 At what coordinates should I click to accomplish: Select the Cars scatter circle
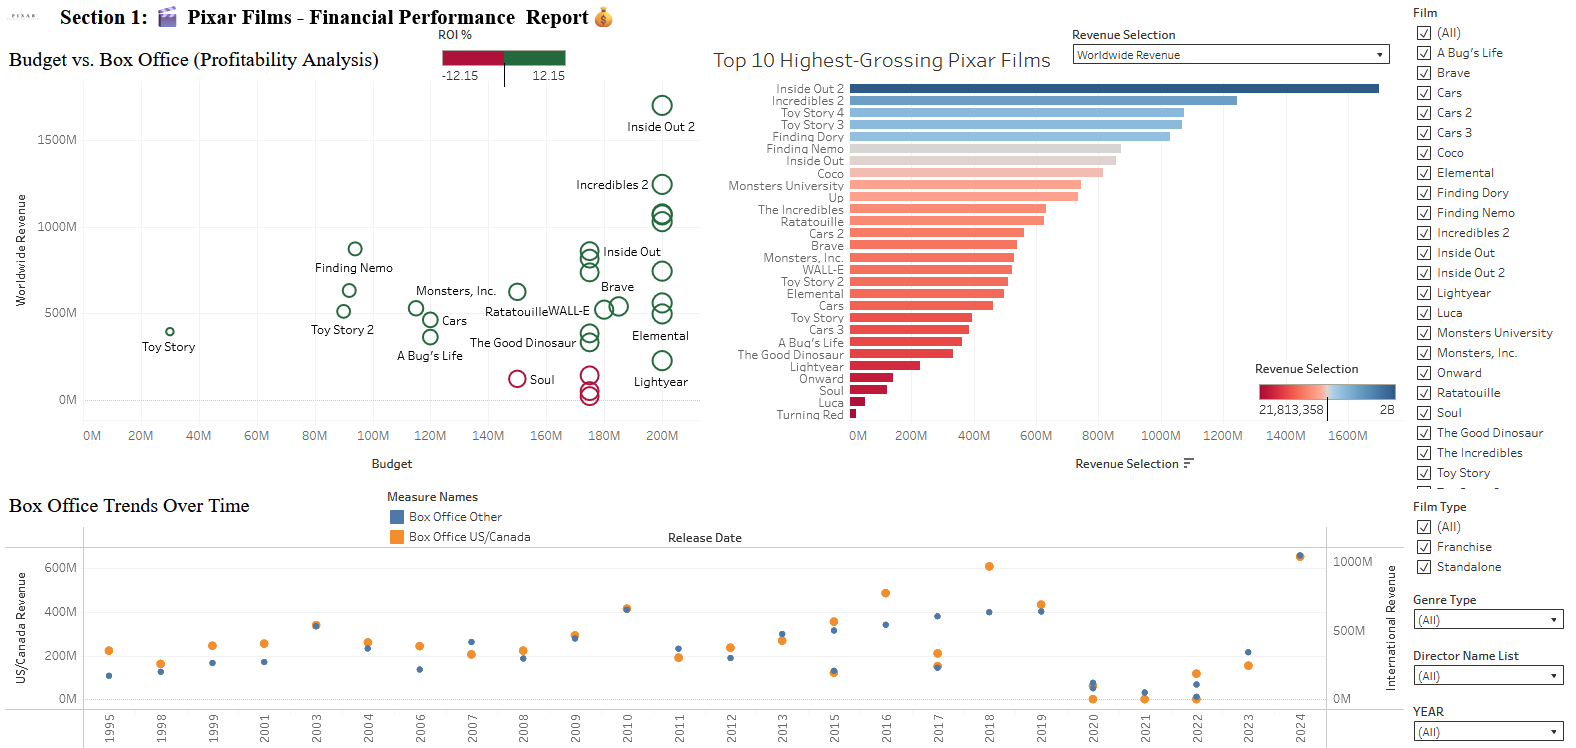point(430,320)
